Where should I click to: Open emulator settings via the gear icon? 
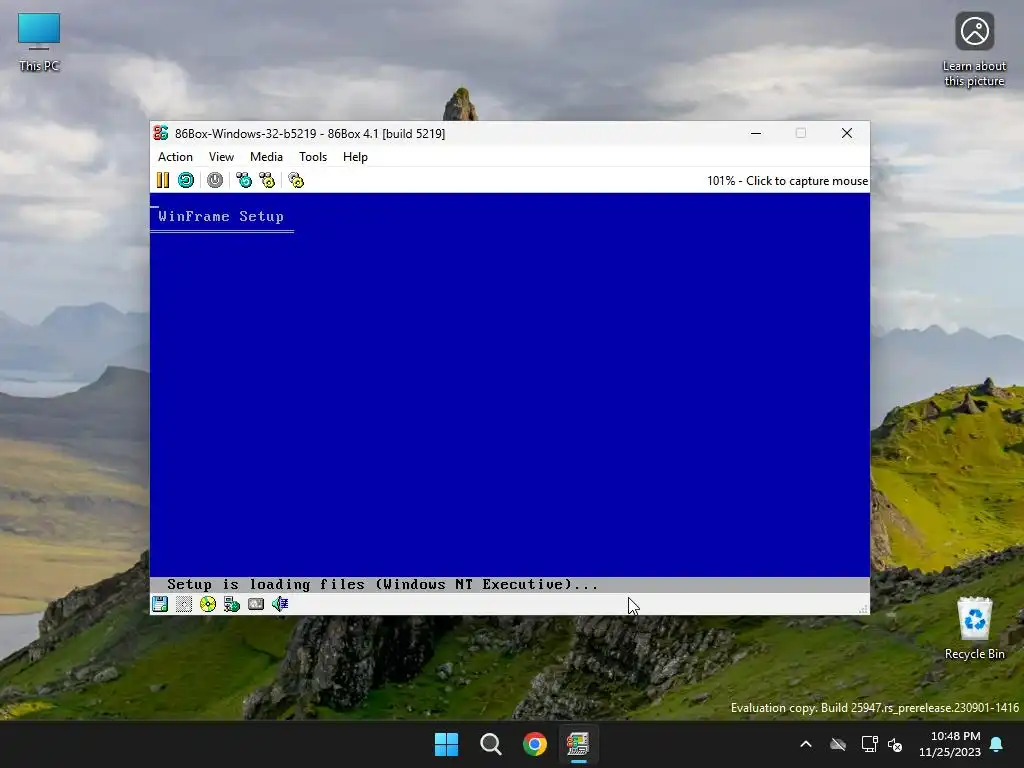tap(296, 180)
